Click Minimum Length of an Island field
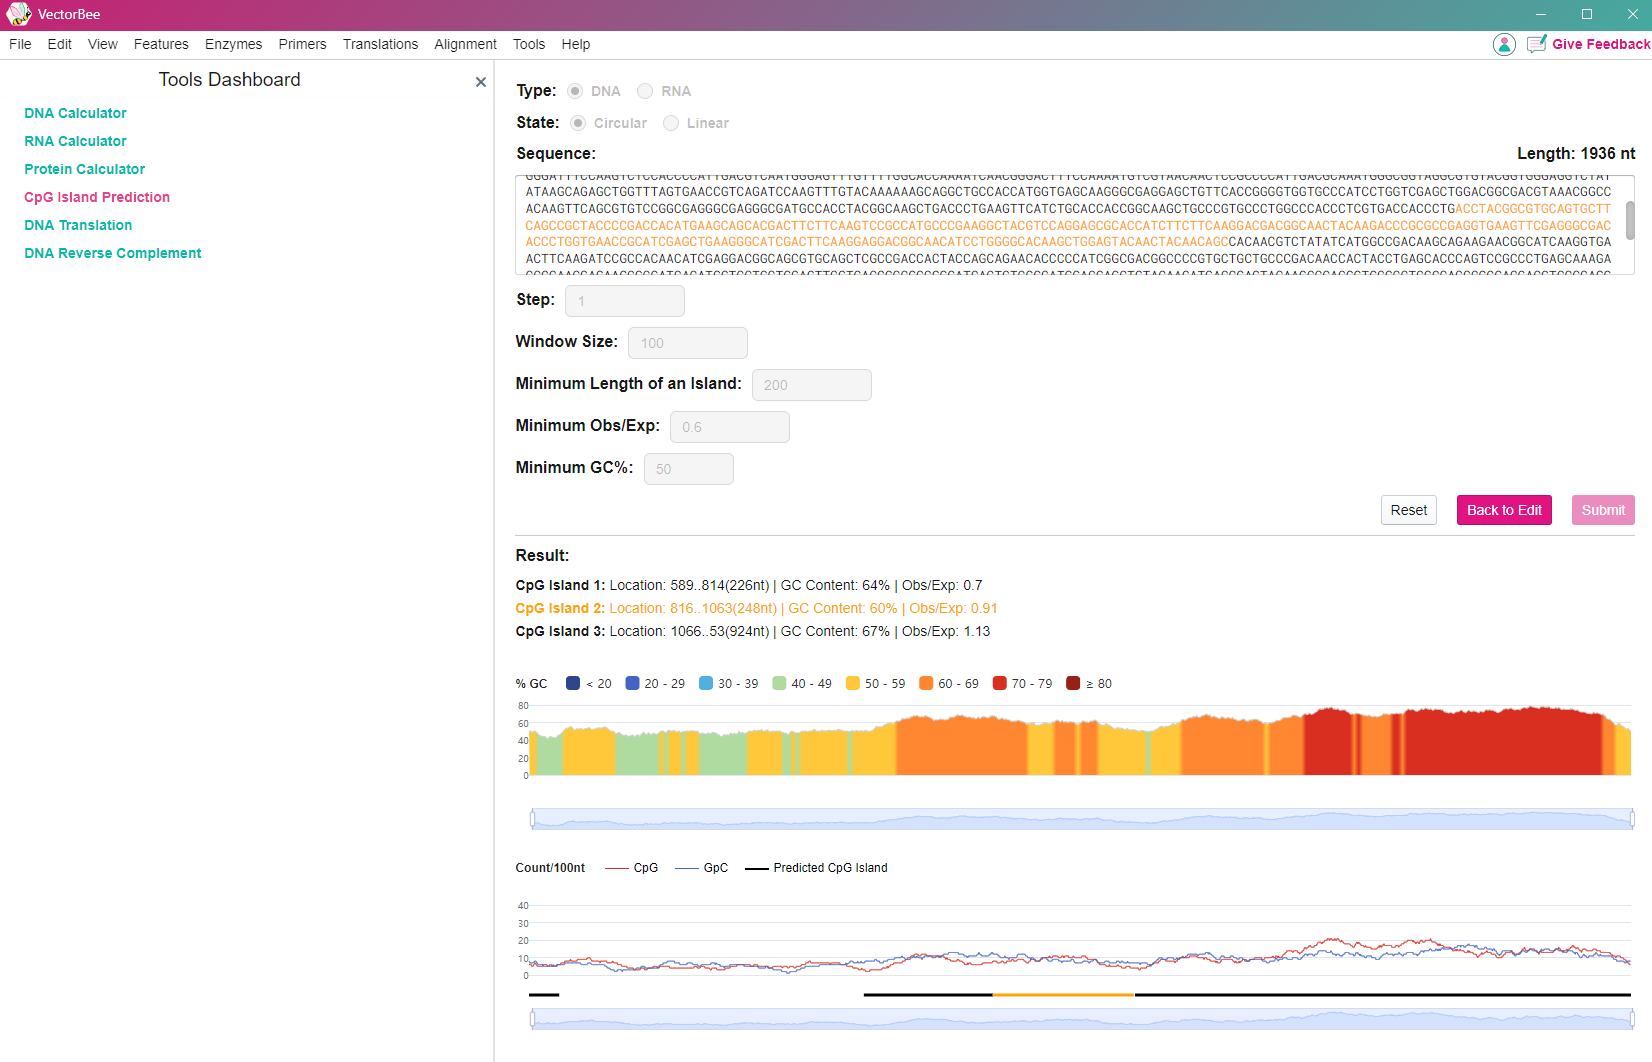 pos(812,385)
